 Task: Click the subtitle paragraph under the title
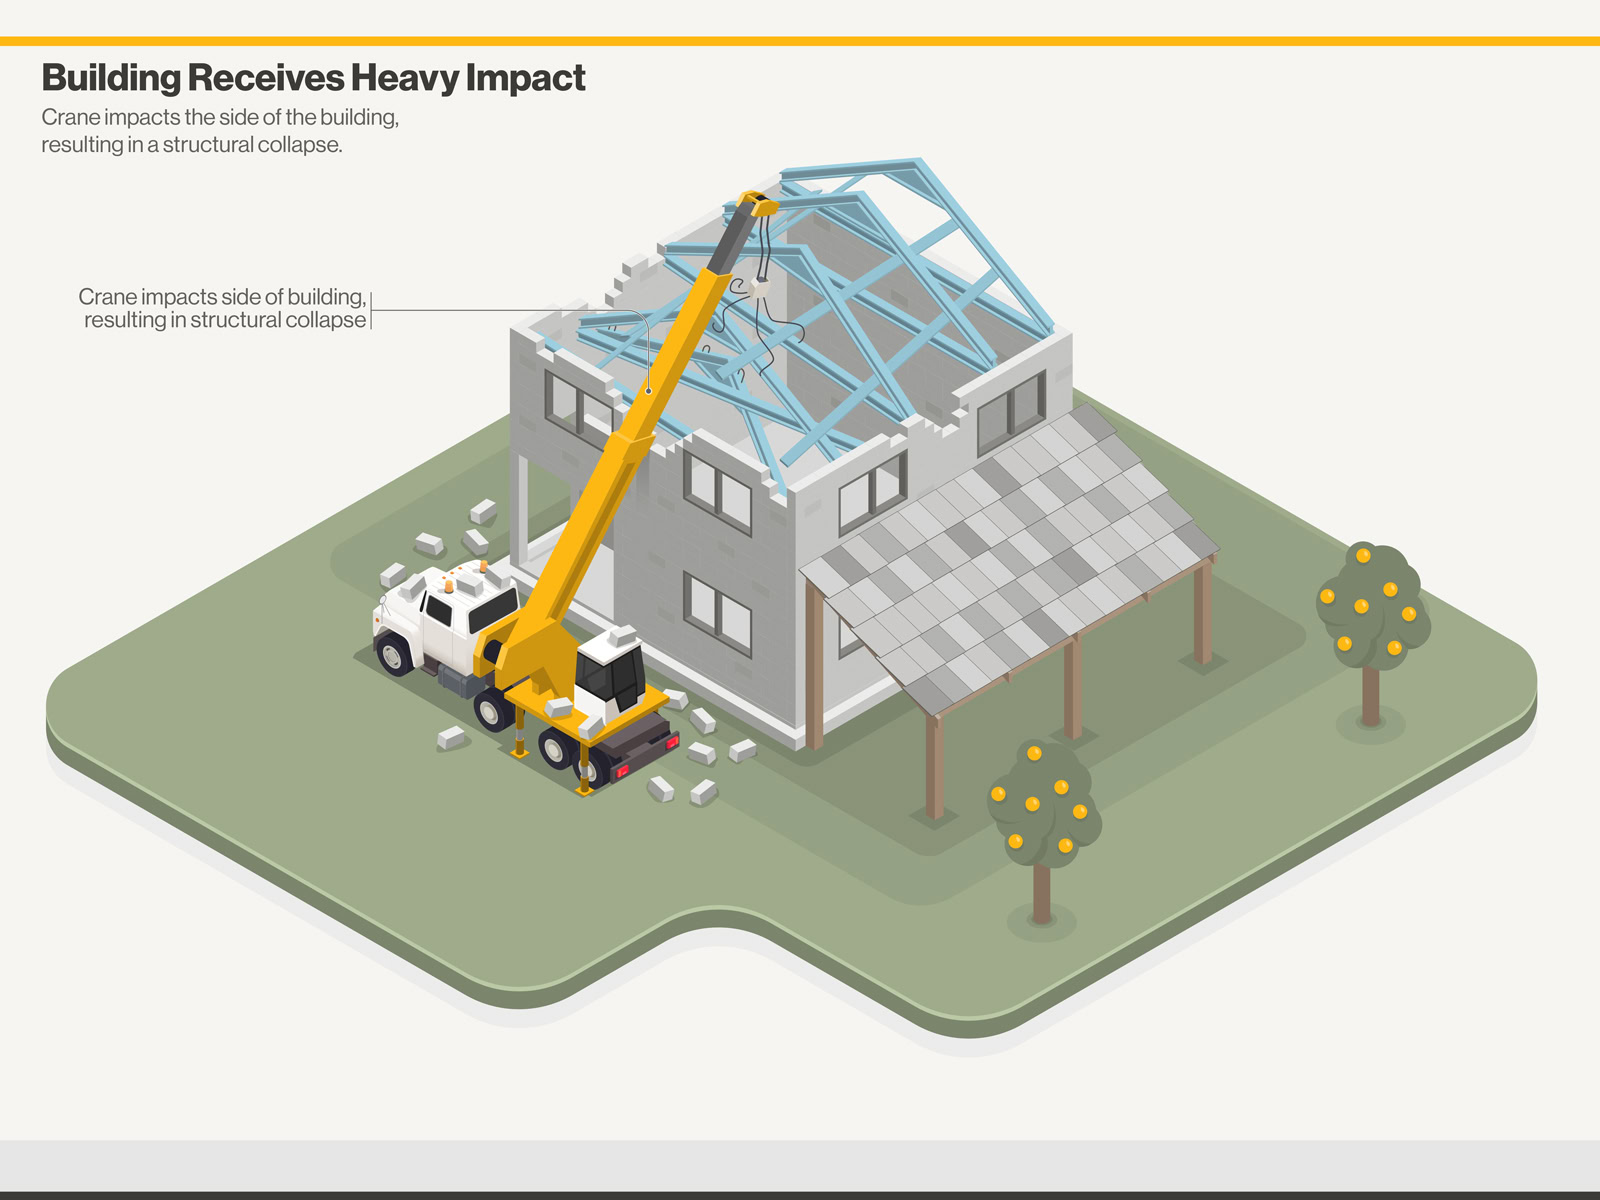pos(220,131)
